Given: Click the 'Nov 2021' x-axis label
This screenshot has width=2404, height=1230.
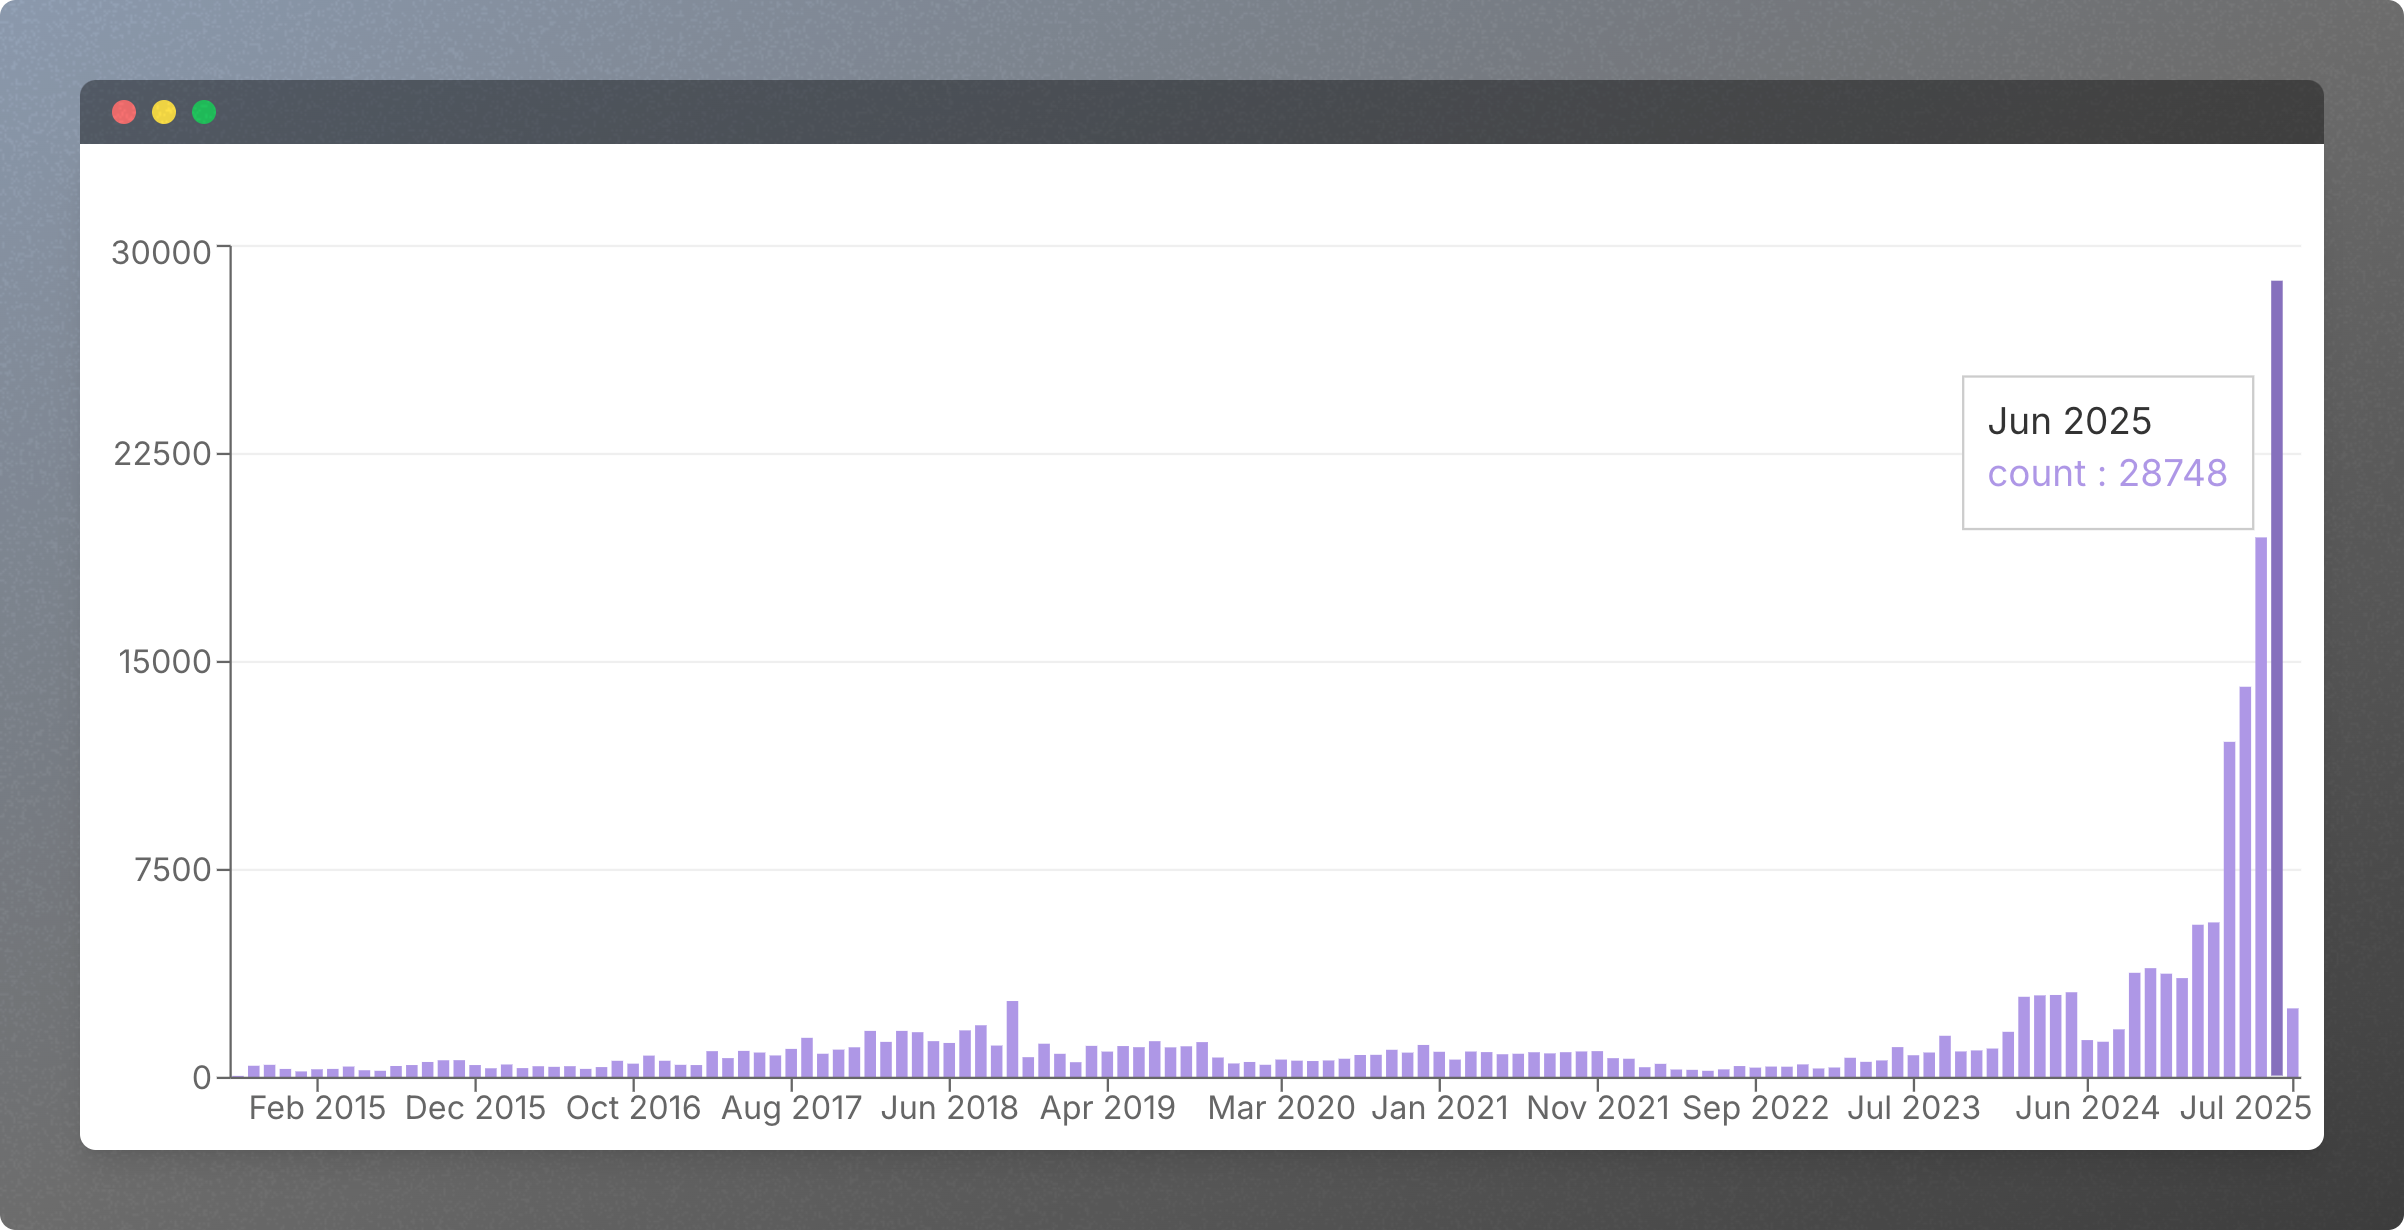Looking at the screenshot, I should tap(1597, 1108).
